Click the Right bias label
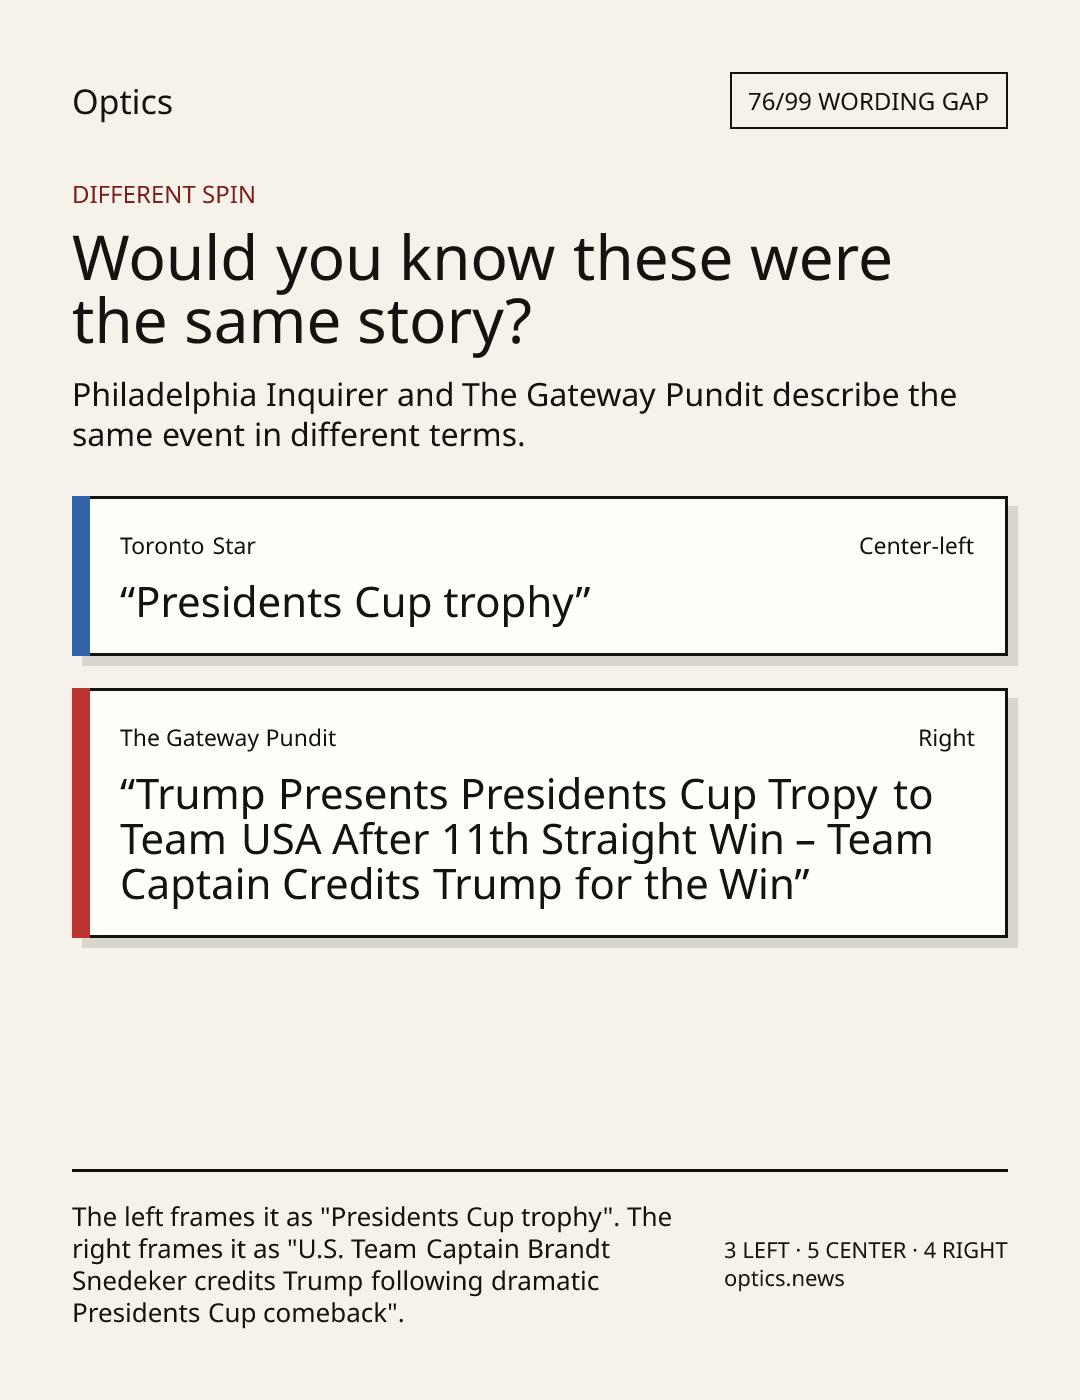The height and width of the screenshot is (1400, 1080). click(946, 738)
